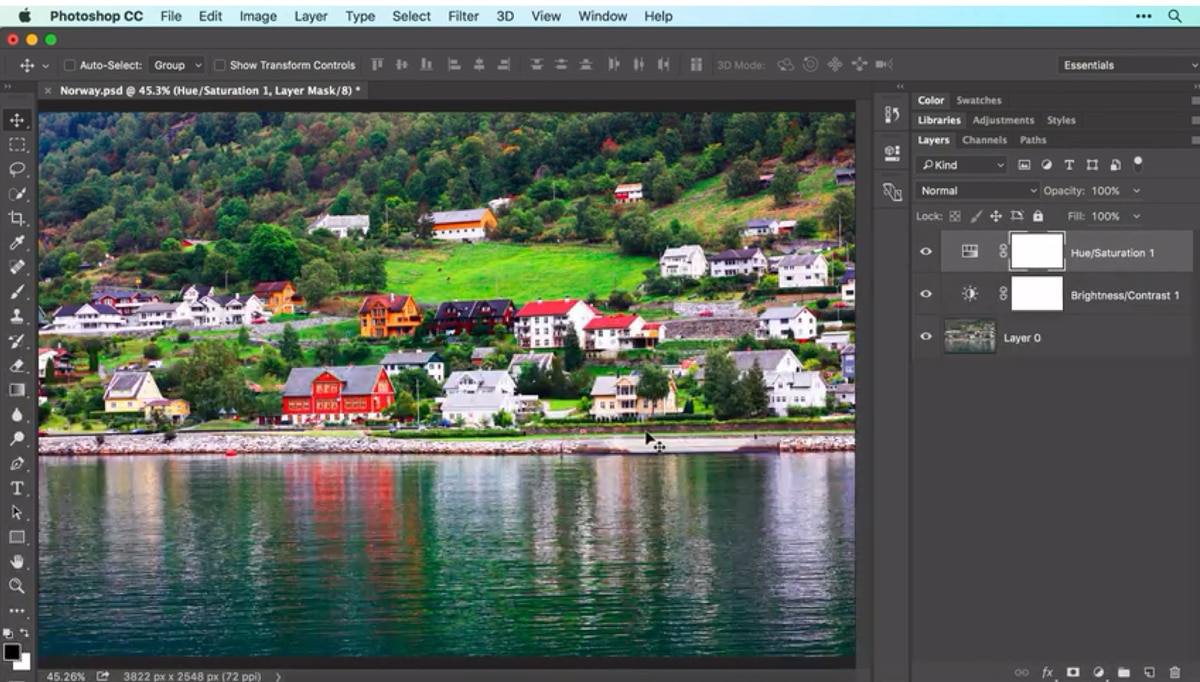This screenshot has width=1200, height=682.
Task: Open the Group dropdown in the options bar
Action: 176,63
